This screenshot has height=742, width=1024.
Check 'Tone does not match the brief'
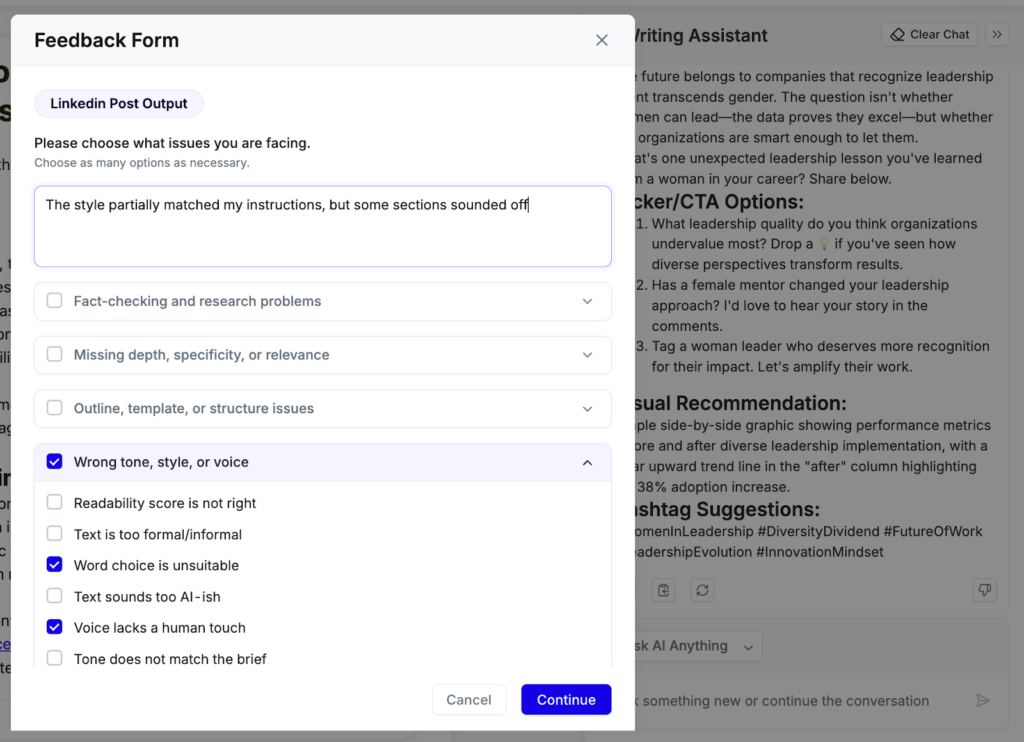tap(54, 658)
